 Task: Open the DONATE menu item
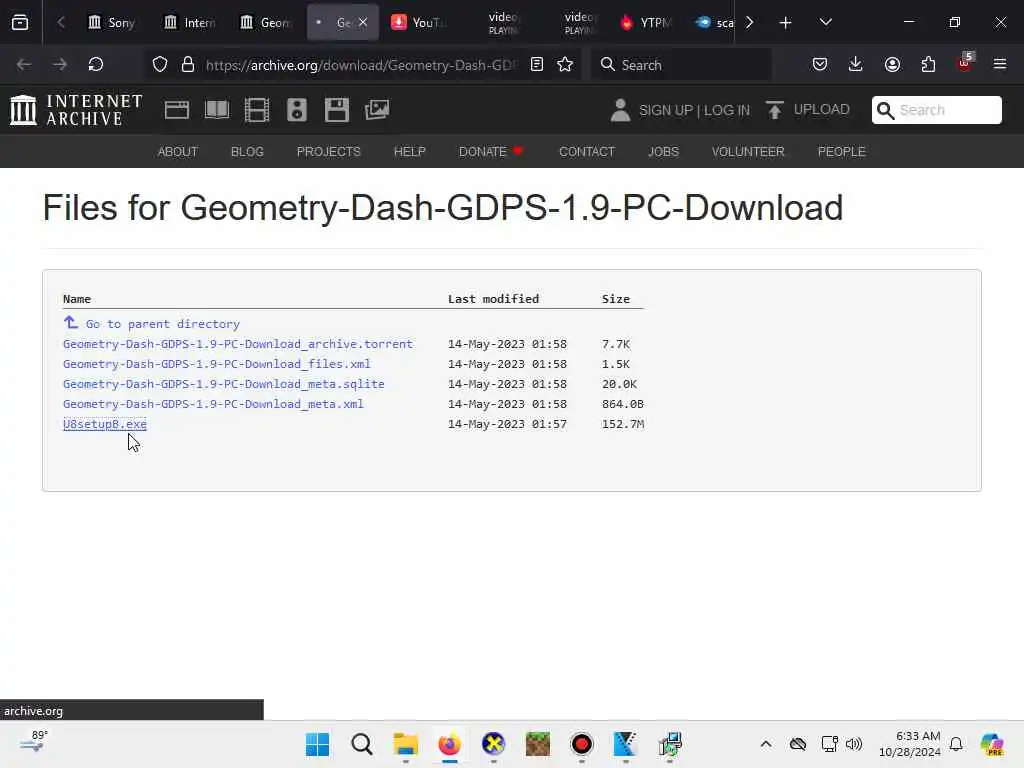[x=491, y=152]
